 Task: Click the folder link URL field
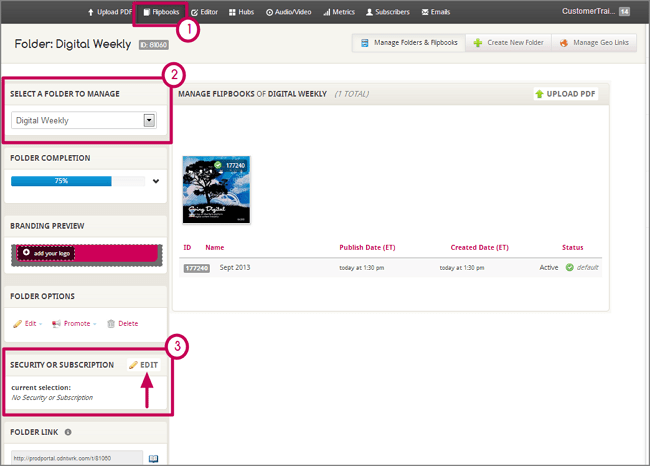click(x=77, y=458)
